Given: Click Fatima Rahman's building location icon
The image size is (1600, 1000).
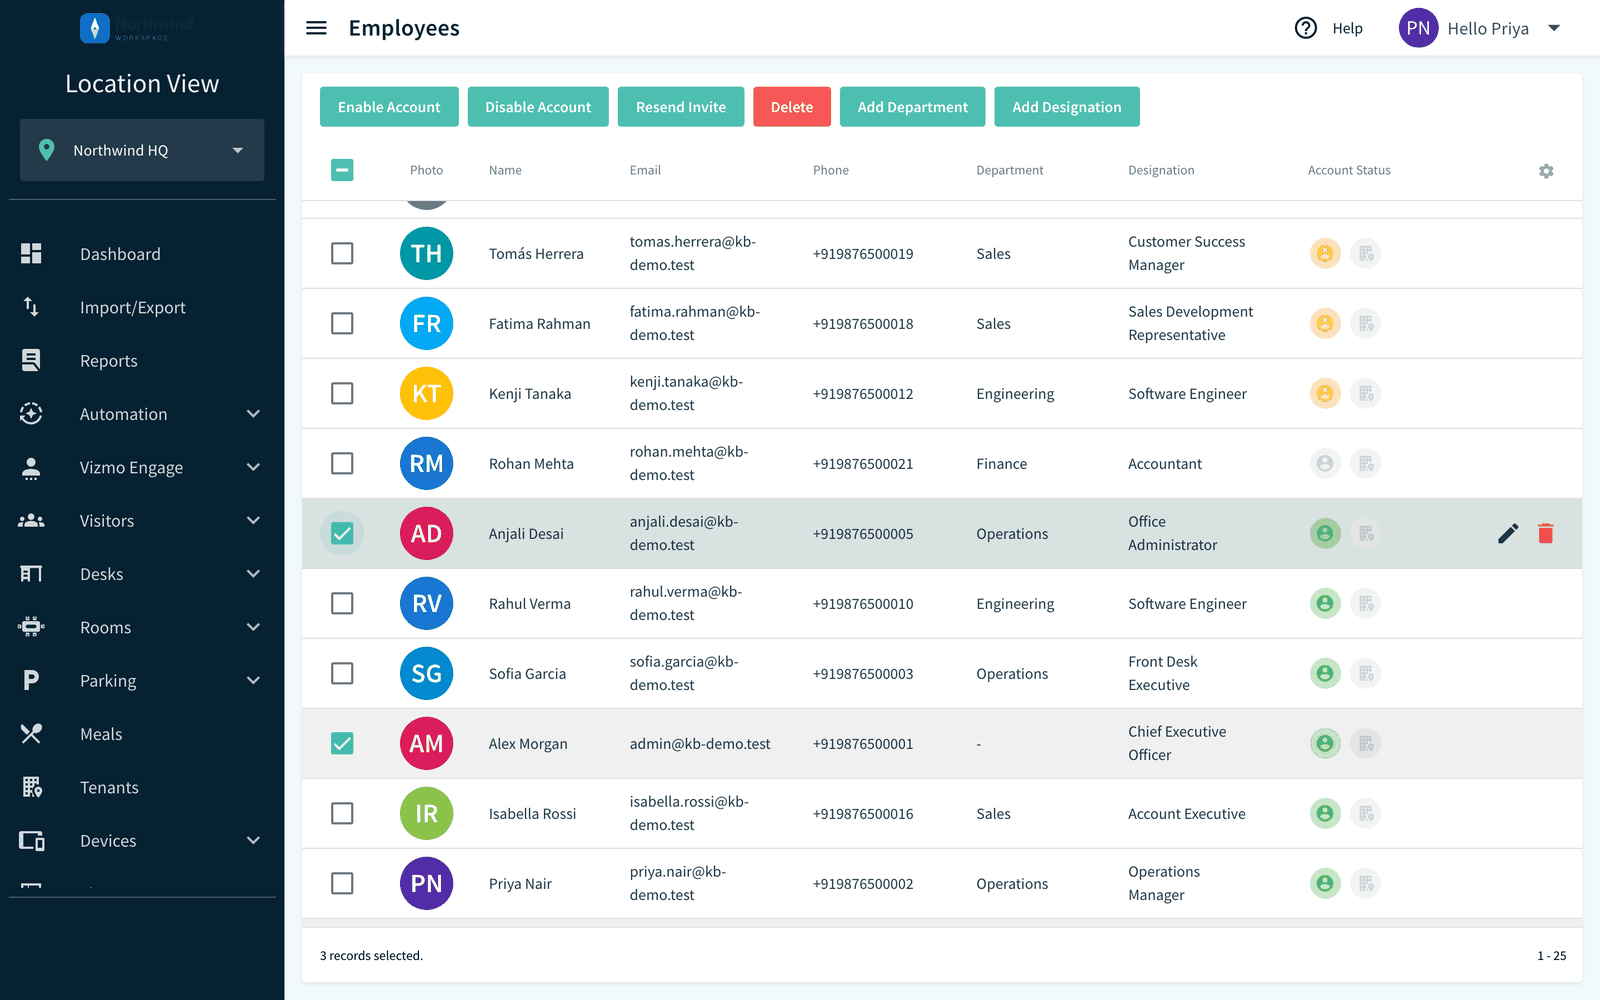Looking at the screenshot, I should pos(1366,324).
